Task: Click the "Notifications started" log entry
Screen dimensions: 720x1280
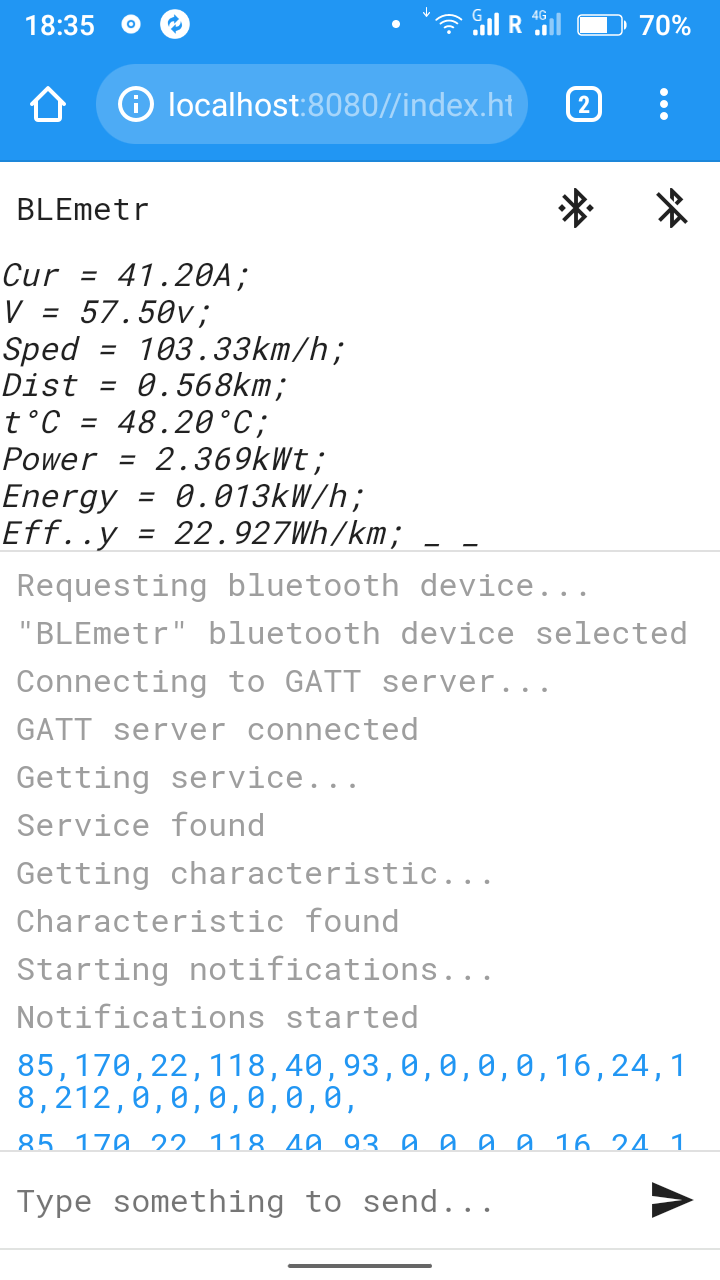Action: click(217, 1017)
